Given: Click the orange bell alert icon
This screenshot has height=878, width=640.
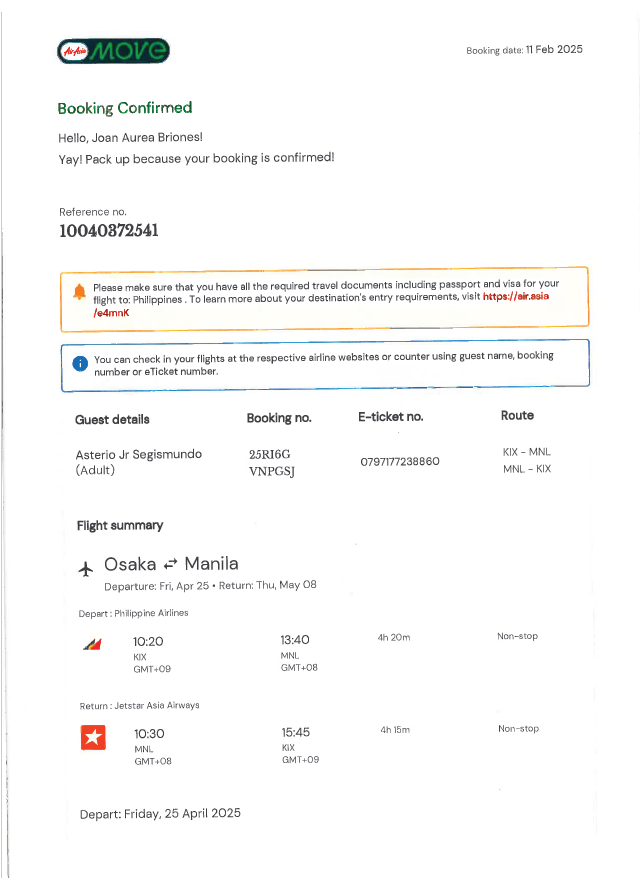Looking at the screenshot, I should click(79, 291).
